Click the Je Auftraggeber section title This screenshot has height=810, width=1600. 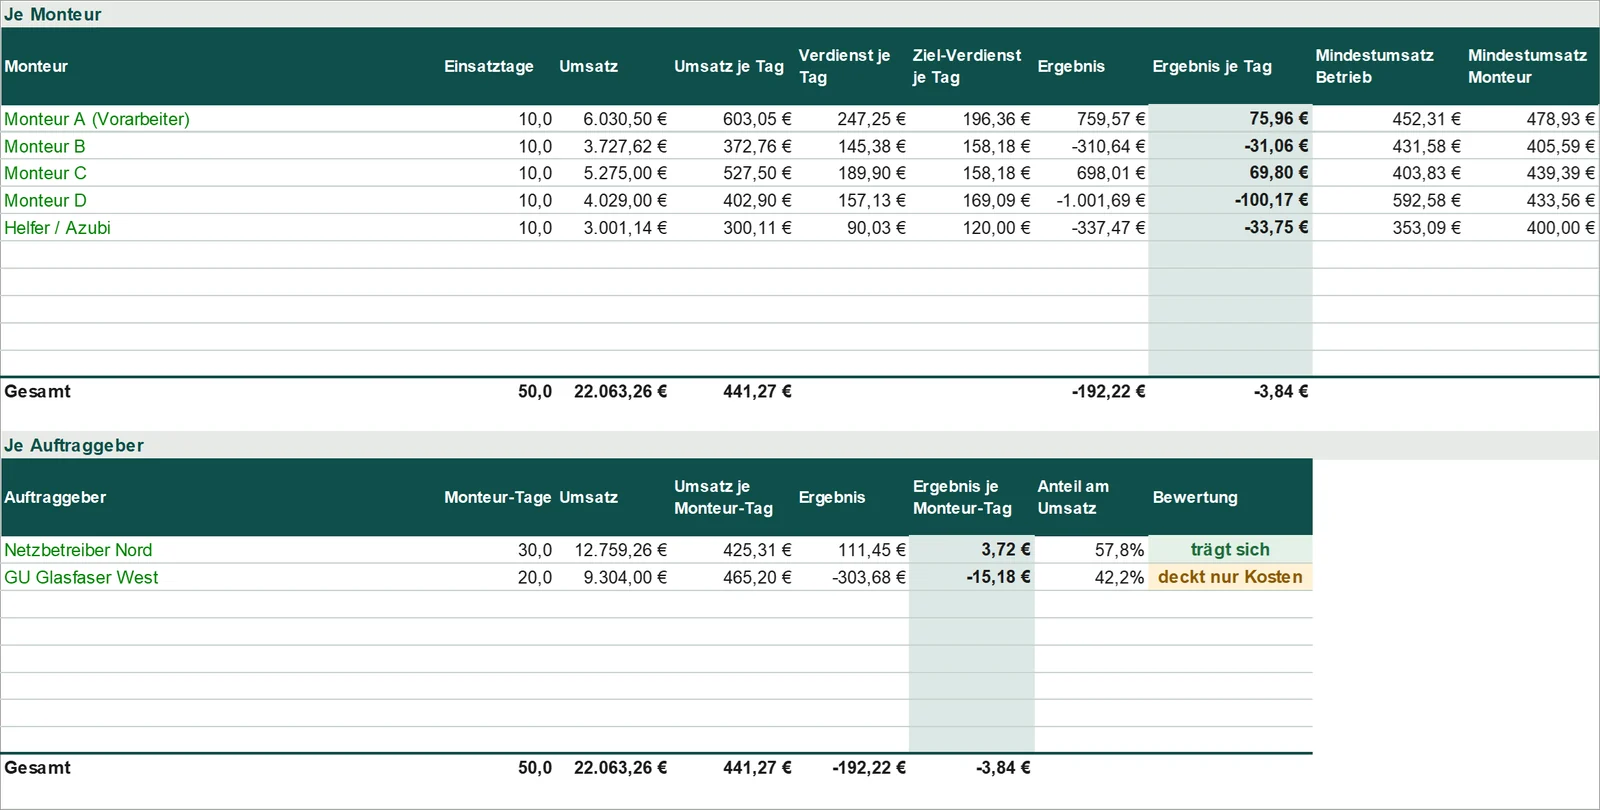(x=74, y=445)
